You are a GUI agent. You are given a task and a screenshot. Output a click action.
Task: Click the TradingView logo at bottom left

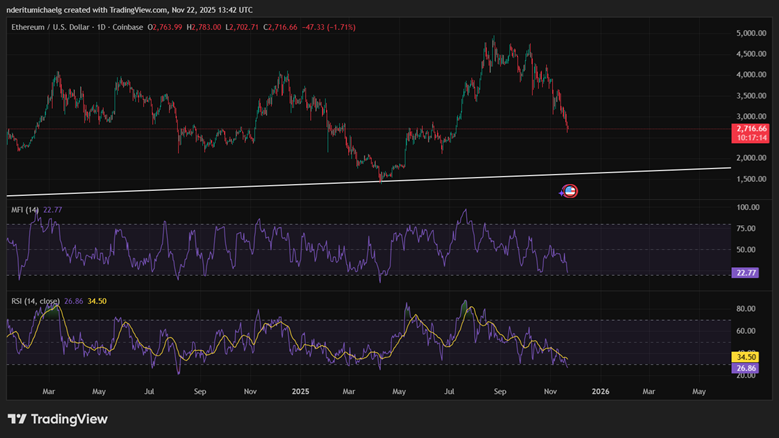click(57, 419)
